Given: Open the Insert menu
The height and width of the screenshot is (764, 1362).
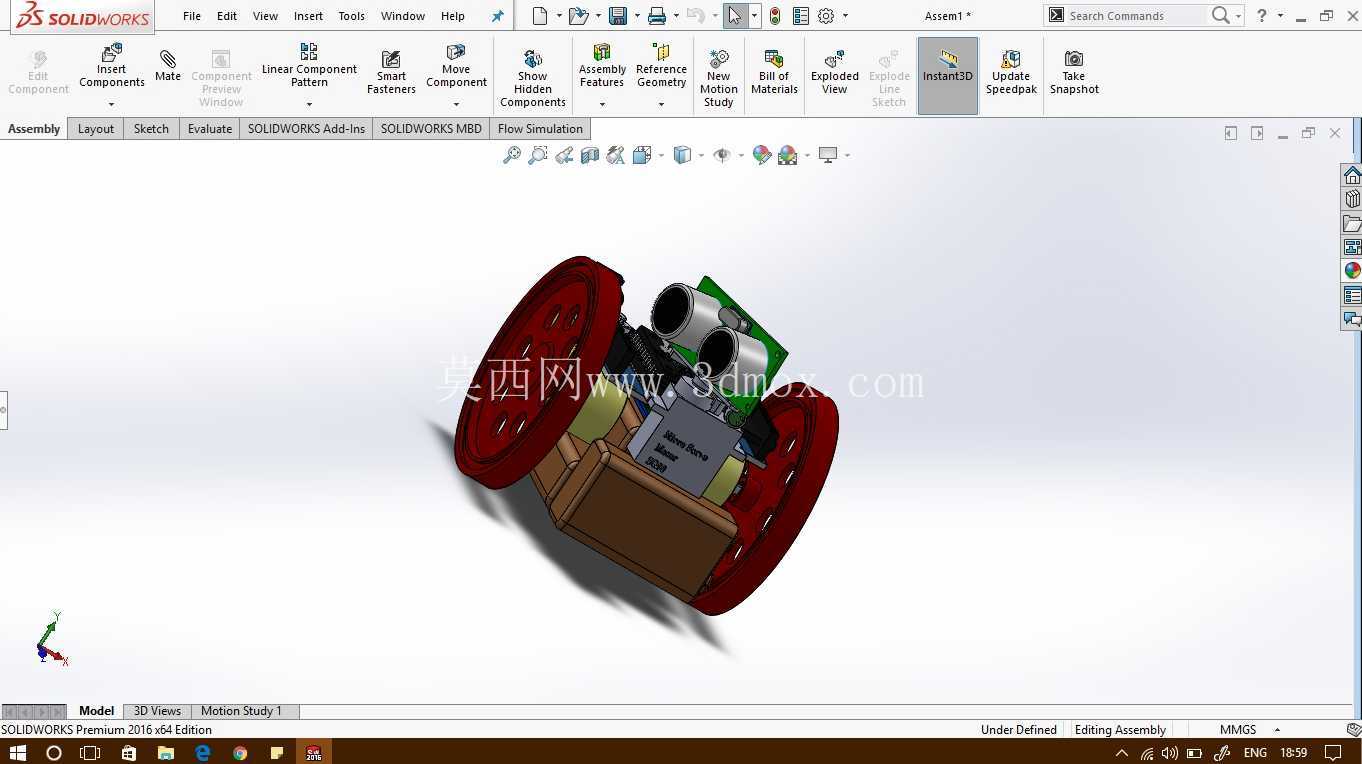Looking at the screenshot, I should click(308, 16).
